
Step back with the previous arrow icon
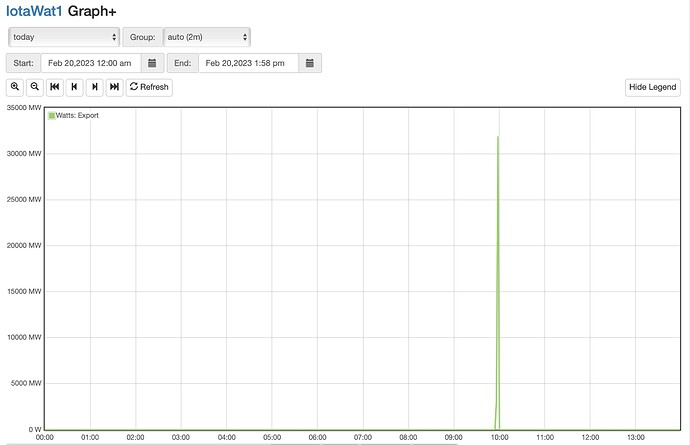74,87
